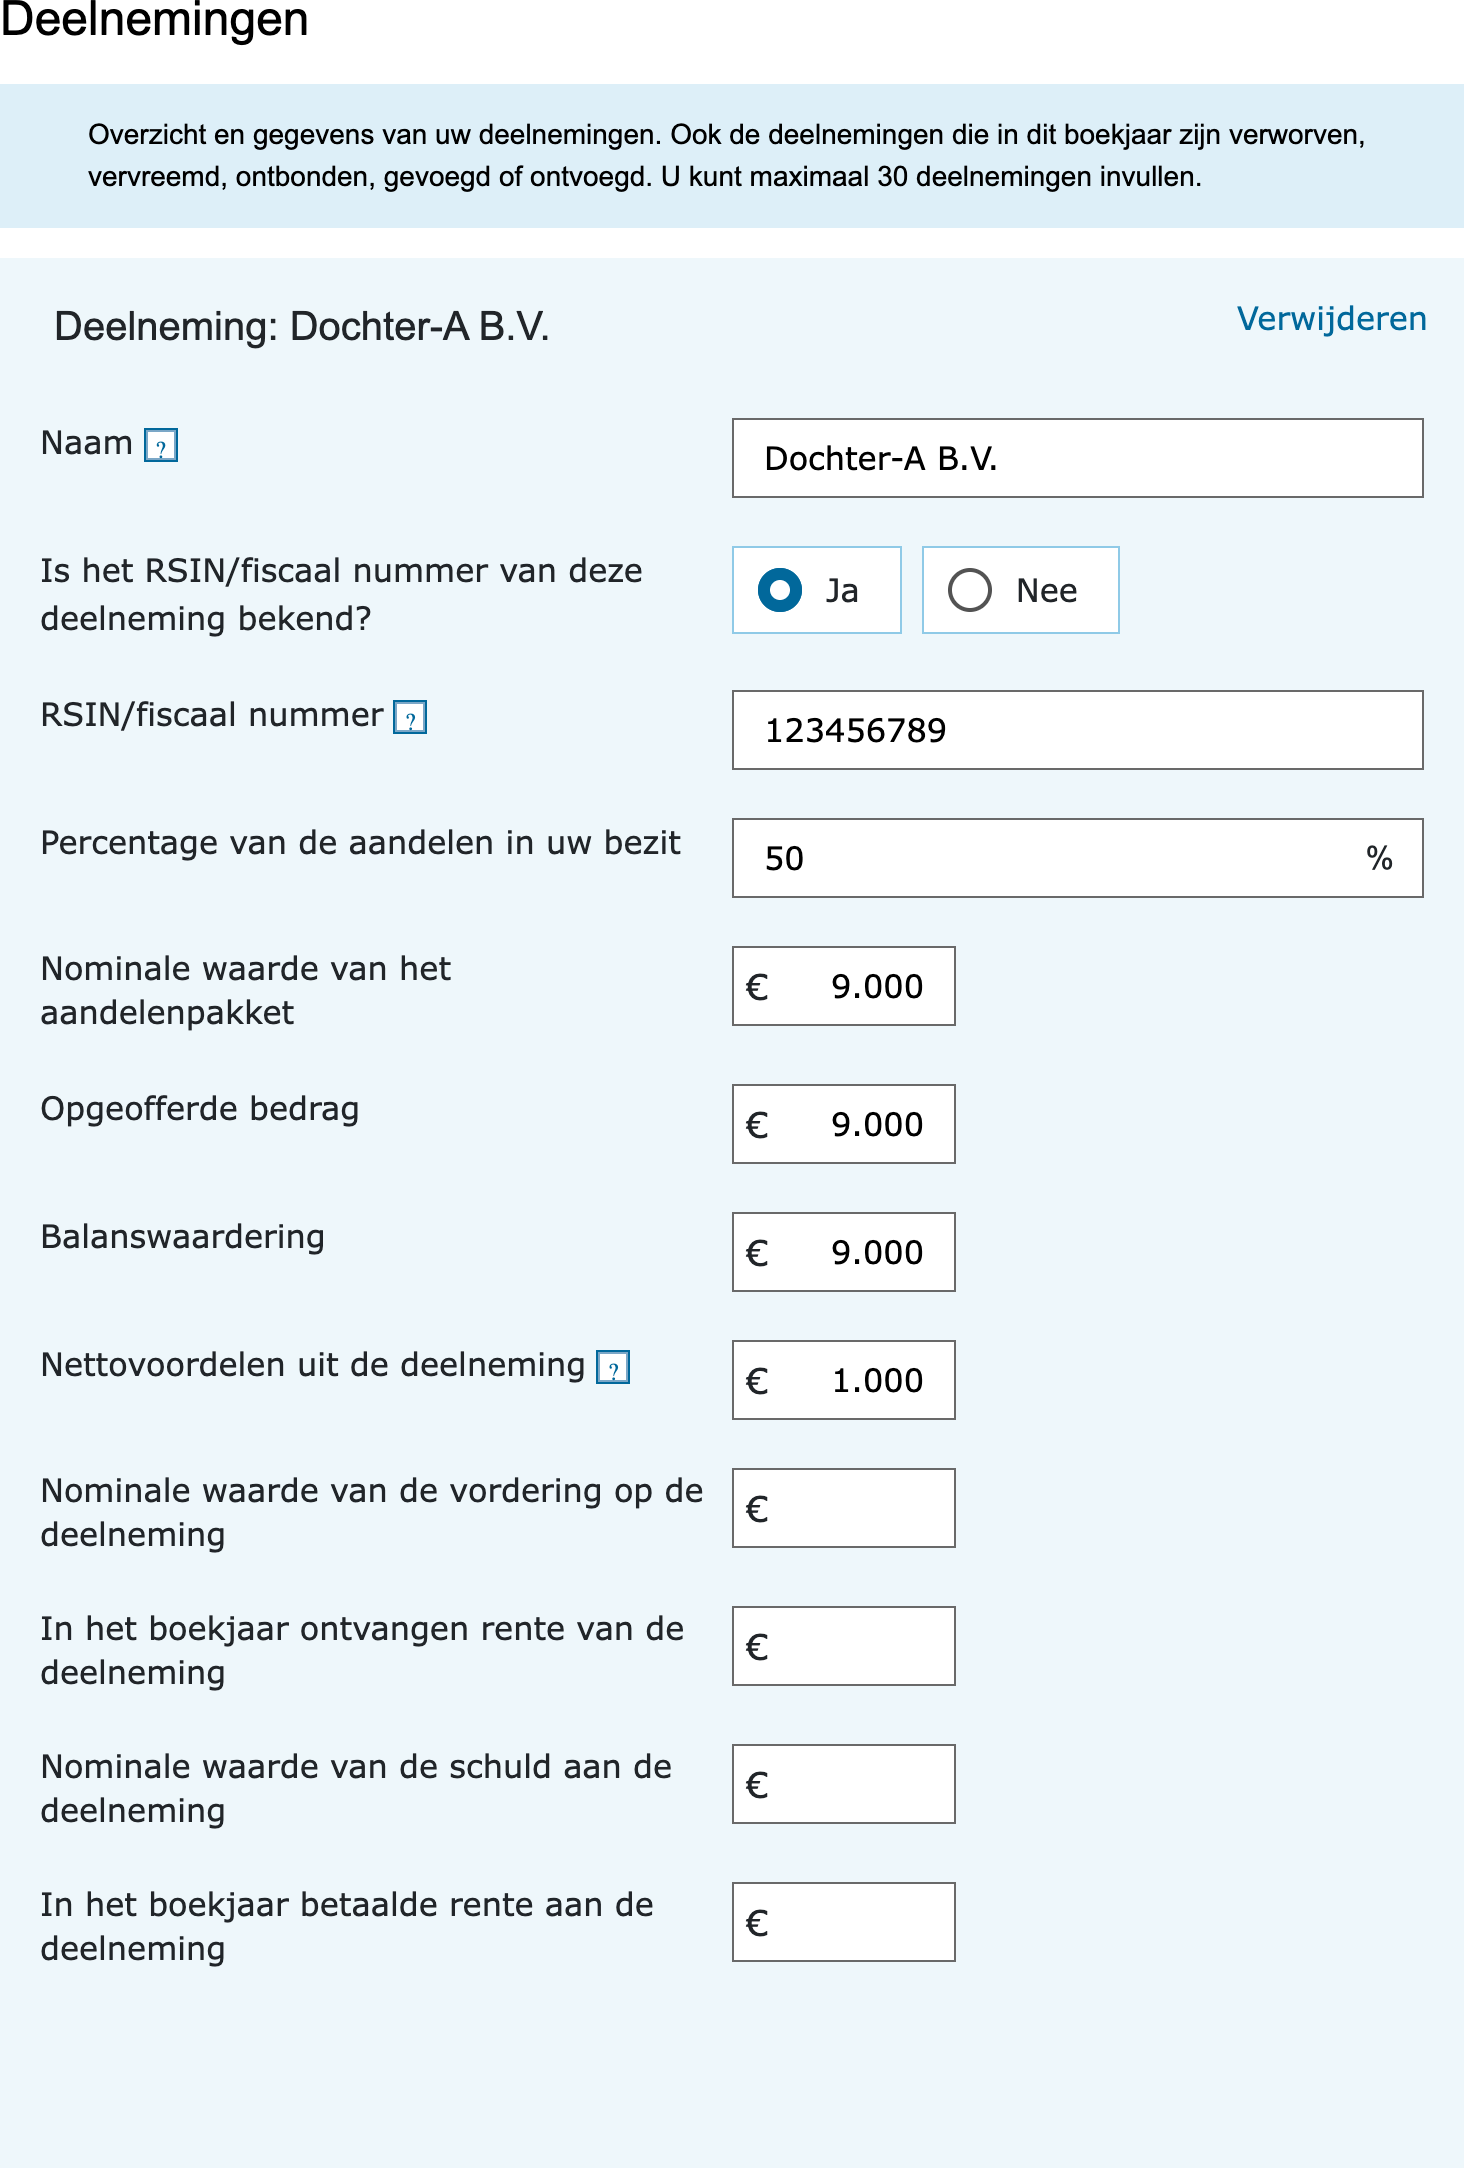Show help for Nettovoordelen uit de deelneming

[x=613, y=1367]
